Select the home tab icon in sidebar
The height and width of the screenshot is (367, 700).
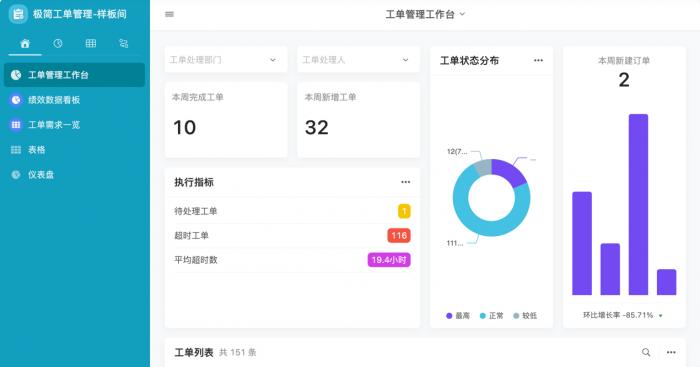point(25,43)
